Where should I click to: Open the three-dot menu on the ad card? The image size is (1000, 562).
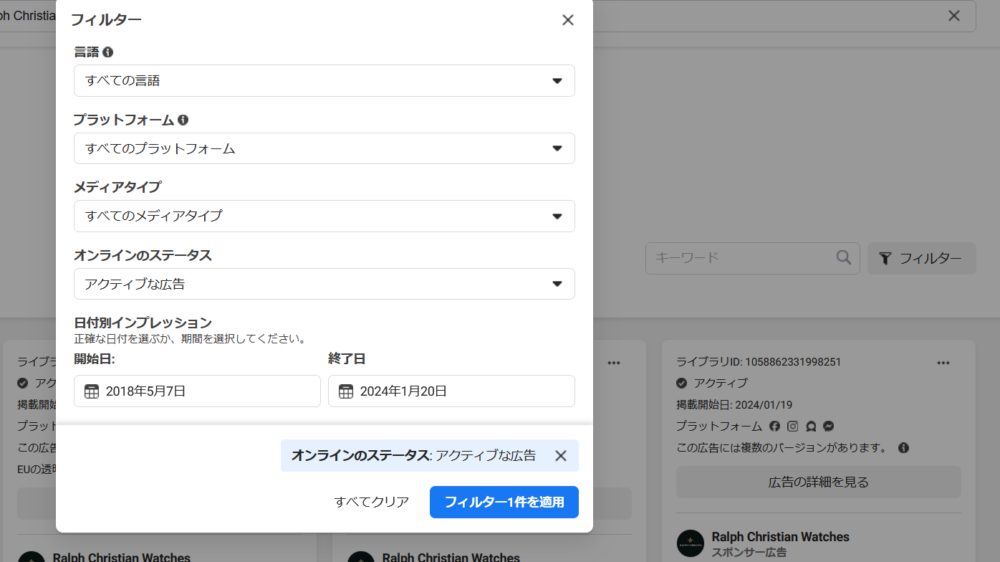click(x=943, y=362)
